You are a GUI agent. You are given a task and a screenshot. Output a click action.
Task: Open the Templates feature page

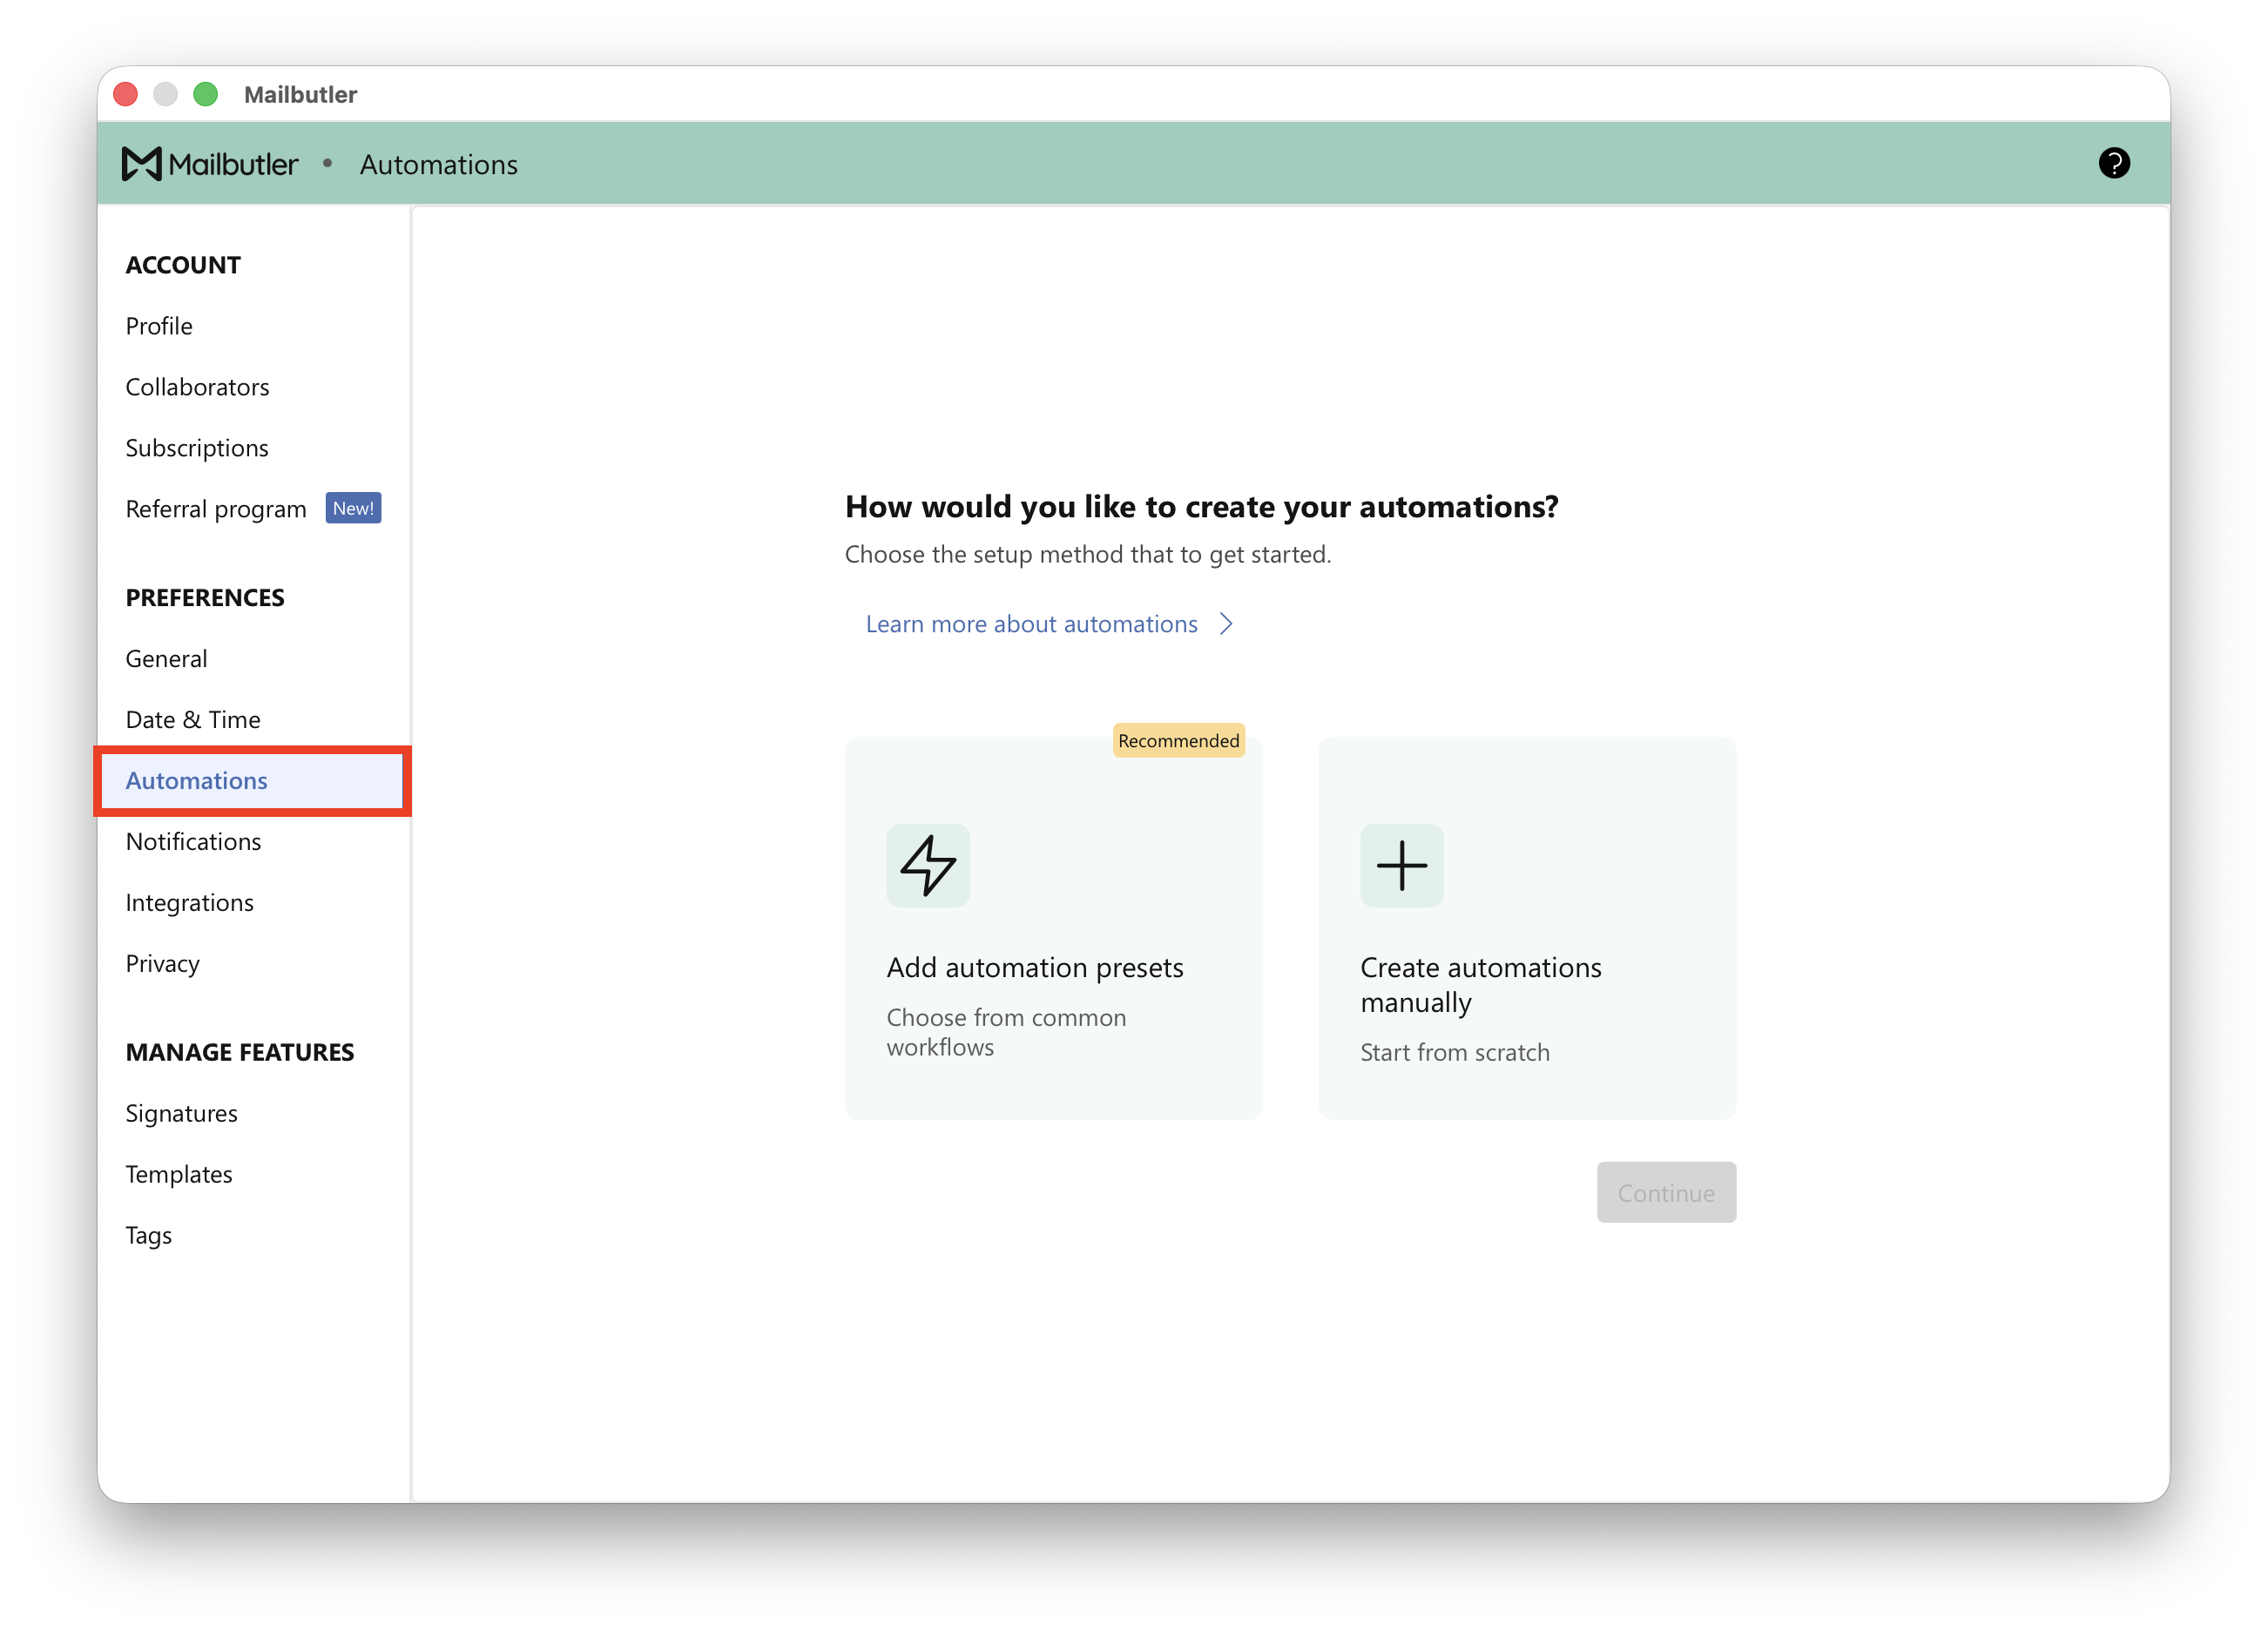[179, 1175]
